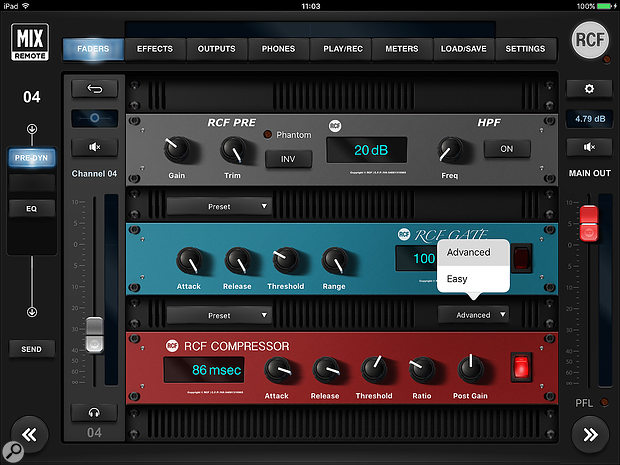Click the RCF PRE Gain knob
620x465 pixels.
coord(176,150)
